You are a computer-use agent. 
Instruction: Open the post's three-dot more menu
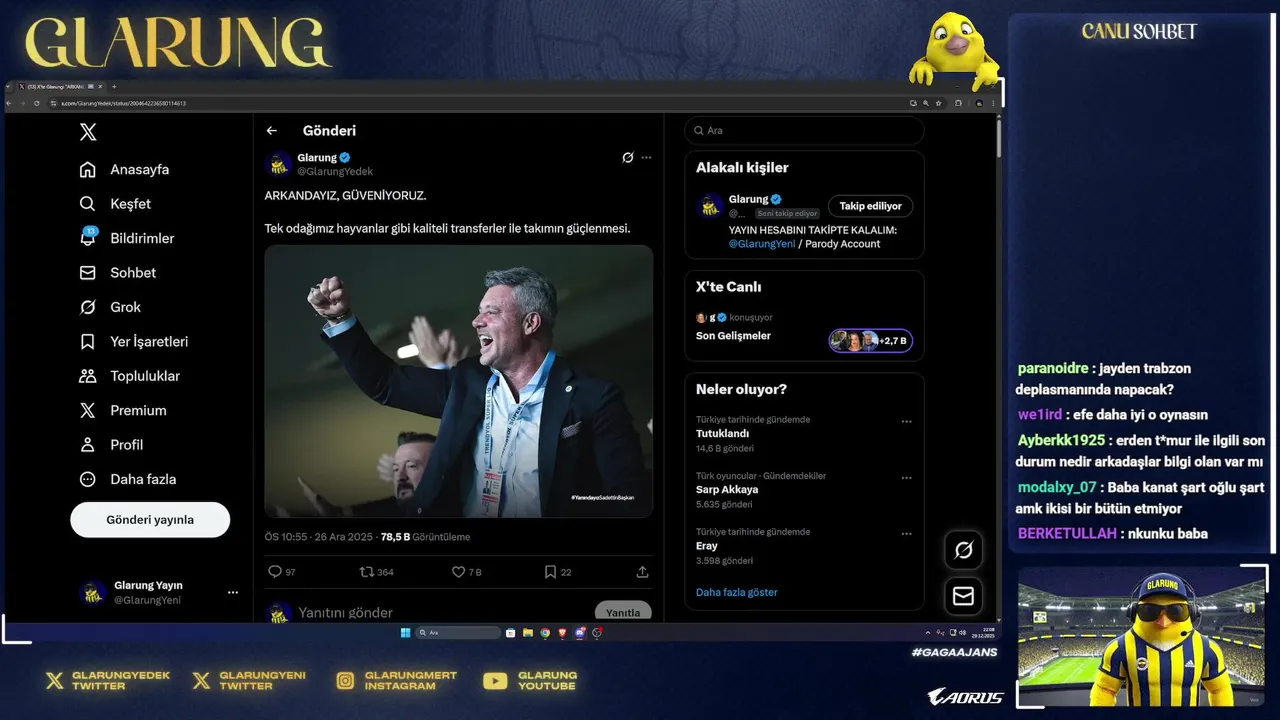click(647, 158)
